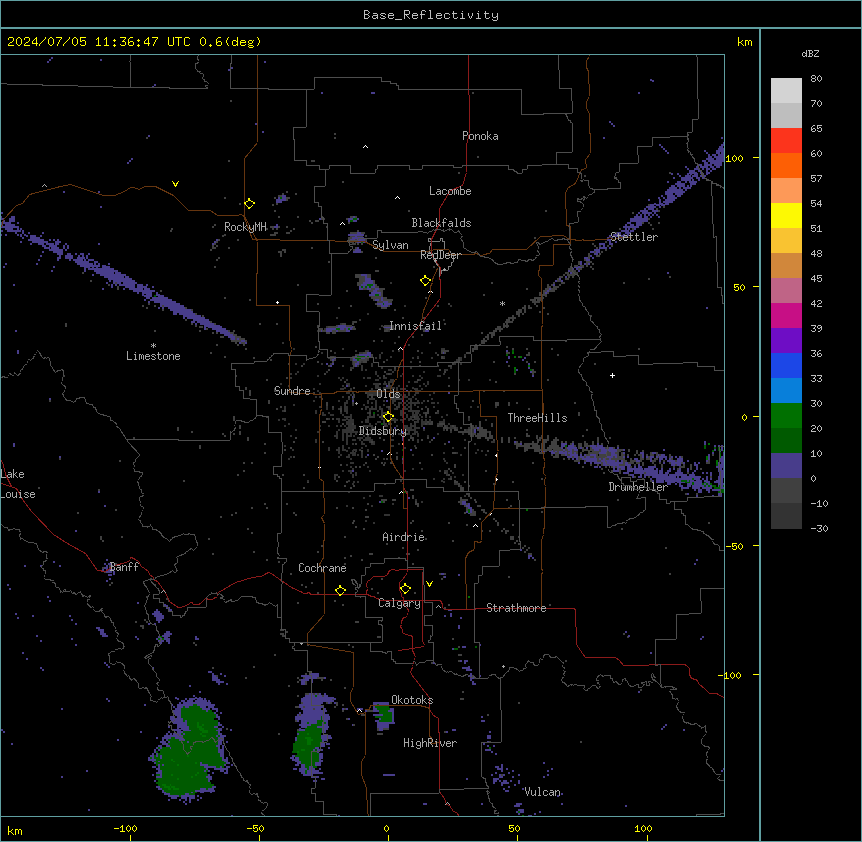Image resolution: width=862 pixels, height=842 pixels.
Task: Select the Stettler label
Action: [x=634, y=237]
